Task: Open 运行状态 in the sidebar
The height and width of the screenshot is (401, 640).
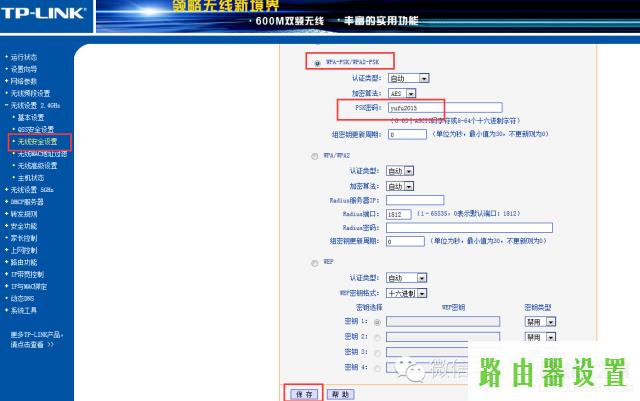Action: click(24, 57)
